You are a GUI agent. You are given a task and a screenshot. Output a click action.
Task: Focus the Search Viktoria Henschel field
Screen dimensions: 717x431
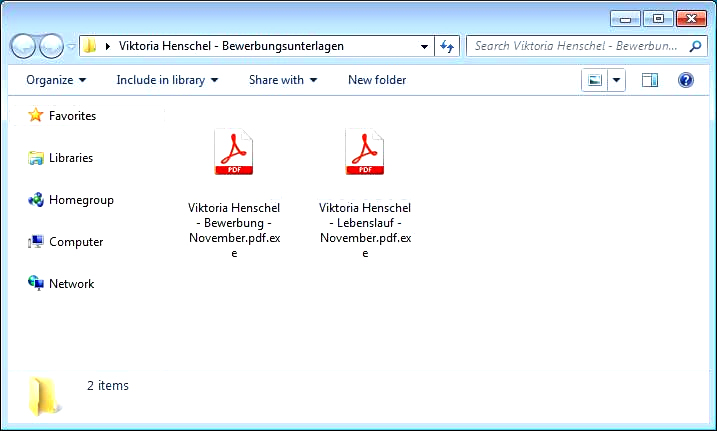(x=587, y=46)
